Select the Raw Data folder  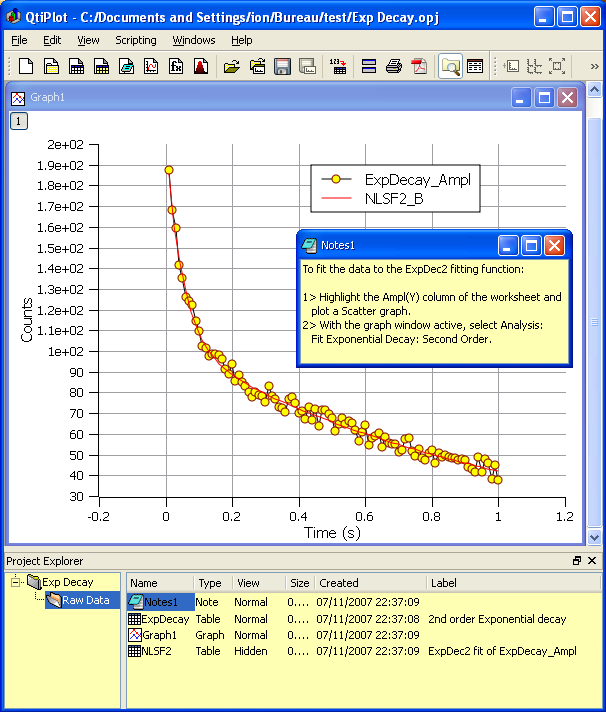click(84, 600)
